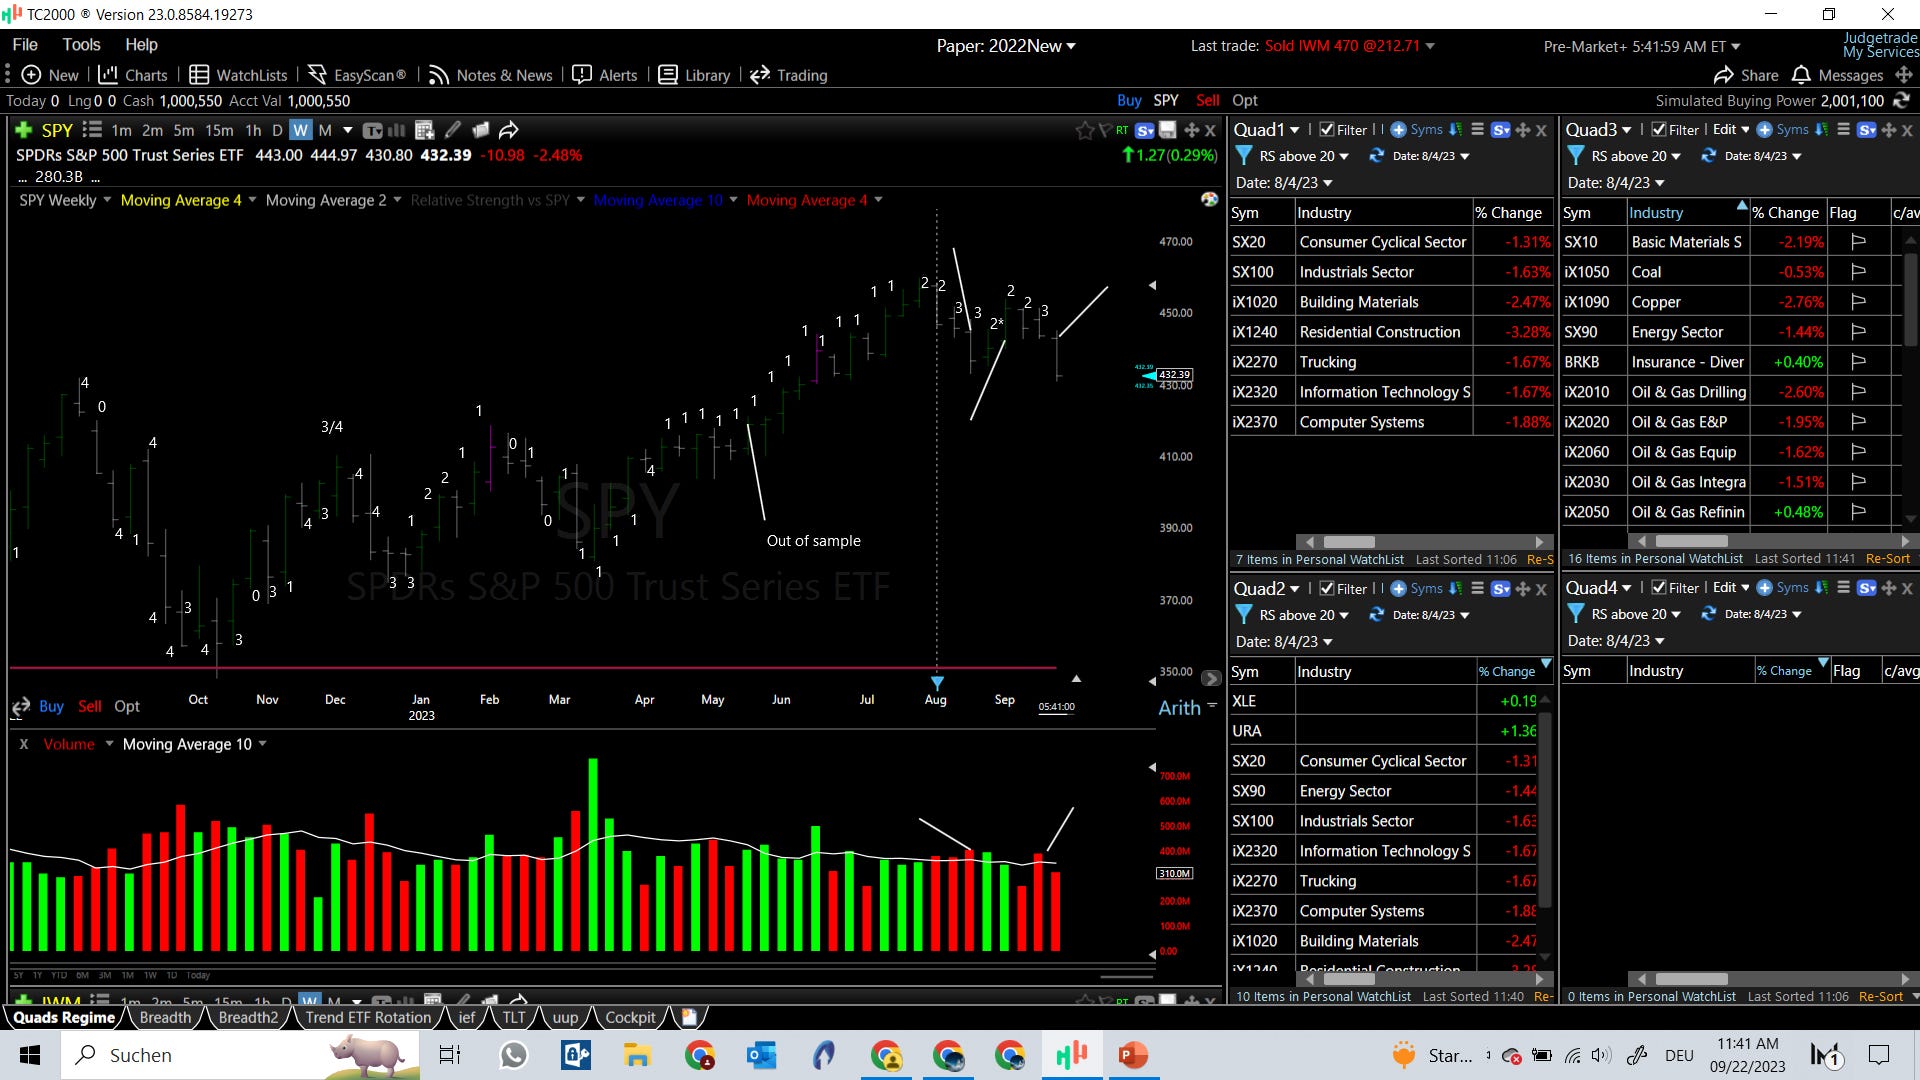Image resolution: width=1920 pixels, height=1080 pixels.
Task: Add symbols to Quad3 with plus icon
Action: point(1764,130)
